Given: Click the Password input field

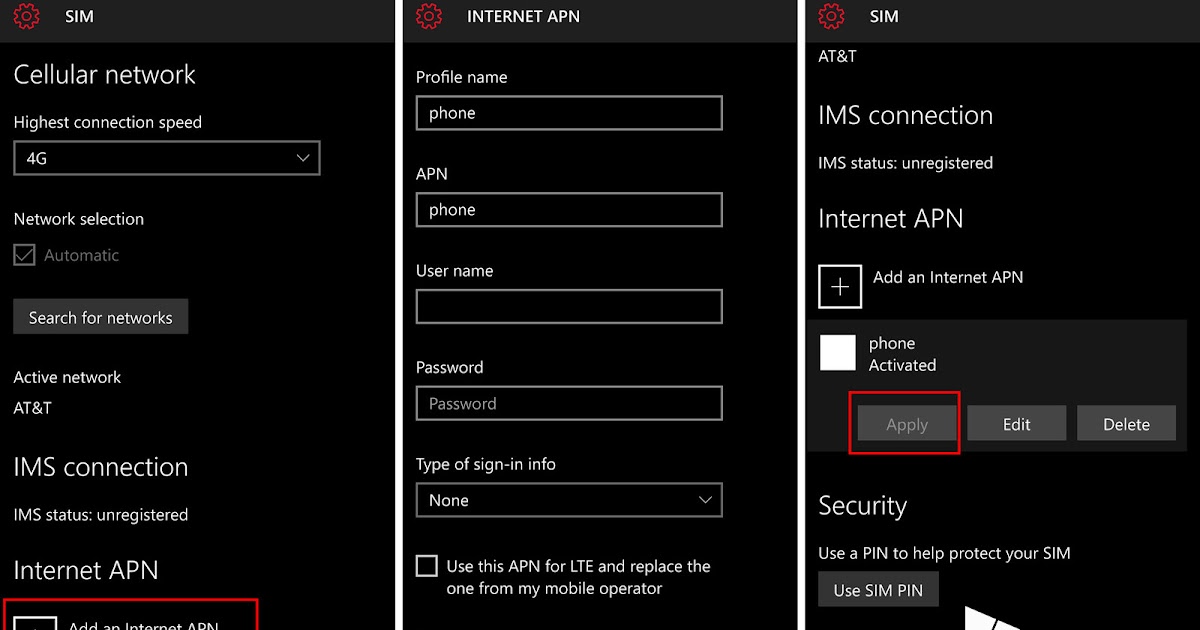Looking at the screenshot, I should (569, 403).
